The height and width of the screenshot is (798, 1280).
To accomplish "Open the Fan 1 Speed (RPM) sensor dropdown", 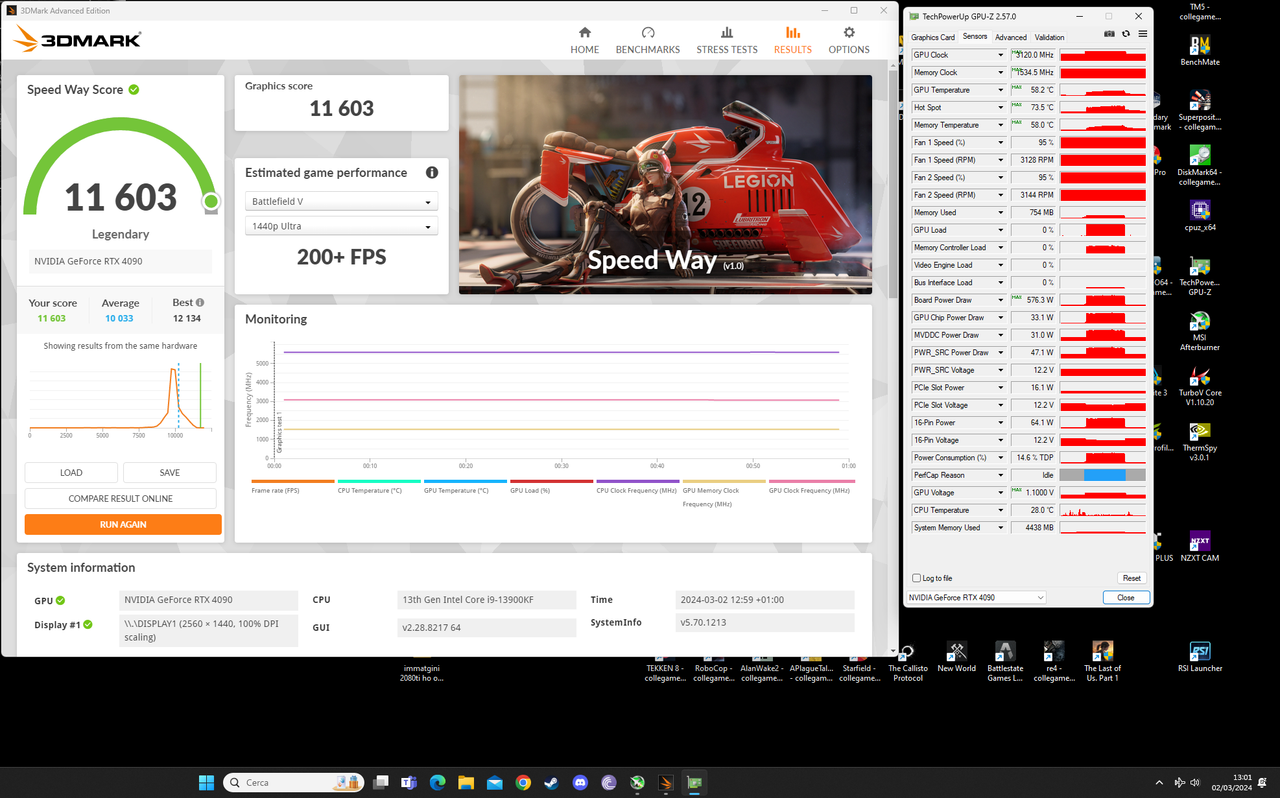I will pos(1000,160).
